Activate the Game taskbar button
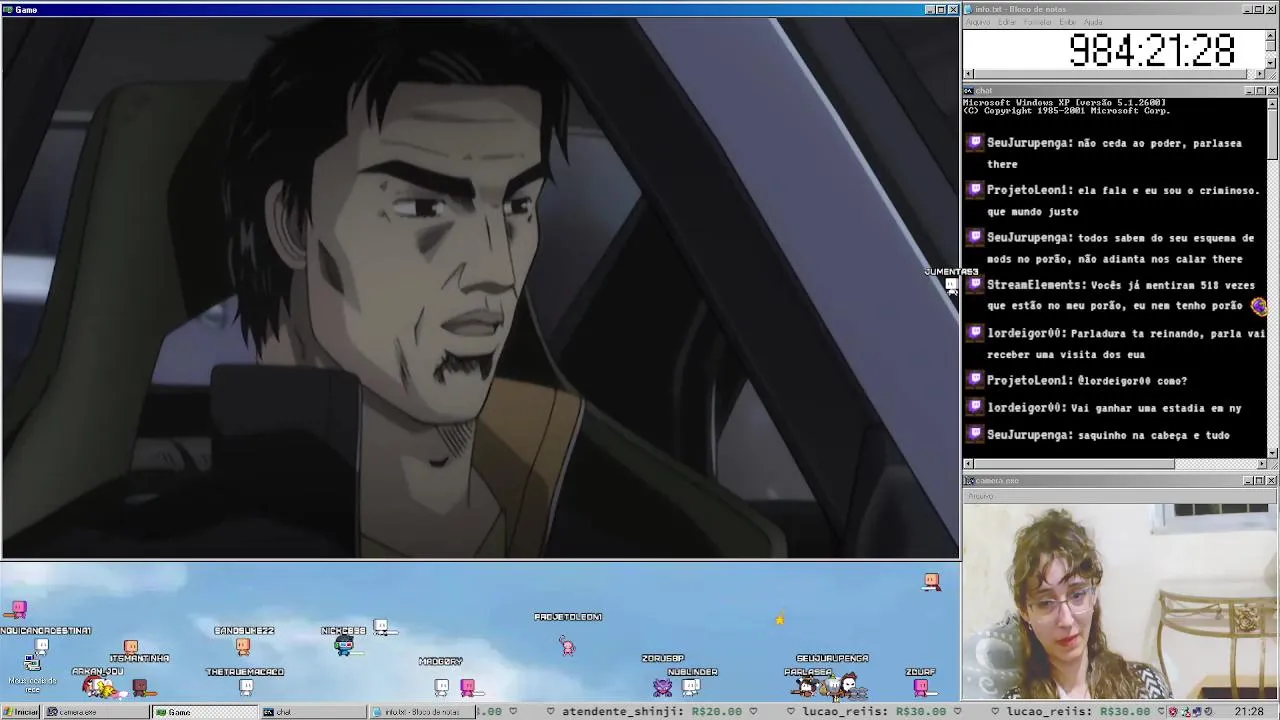Image resolution: width=1280 pixels, height=720 pixels. pyautogui.click(x=205, y=712)
